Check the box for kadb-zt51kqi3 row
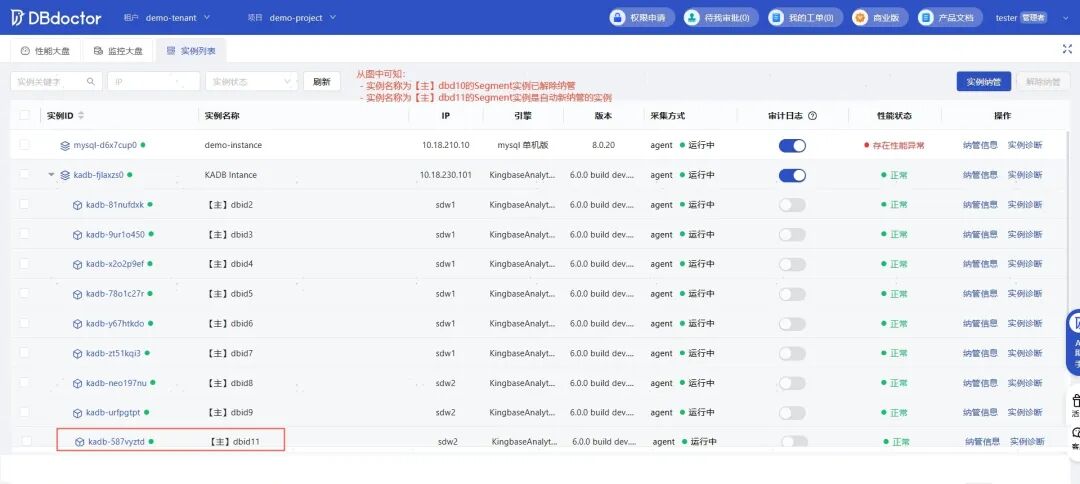The image size is (1080, 484). (x=25, y=352)
